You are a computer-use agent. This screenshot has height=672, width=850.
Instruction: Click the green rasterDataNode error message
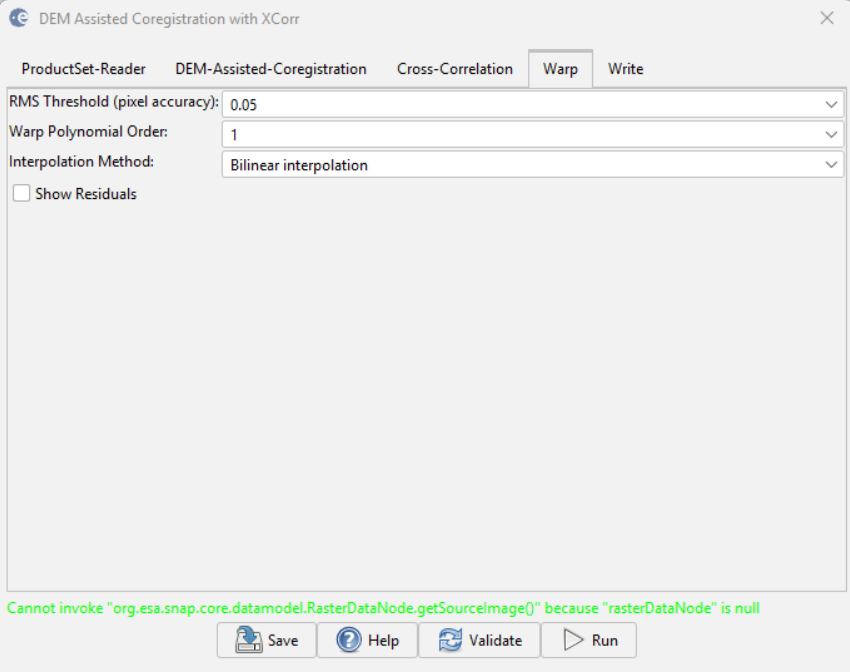click(x=390, y=608)
